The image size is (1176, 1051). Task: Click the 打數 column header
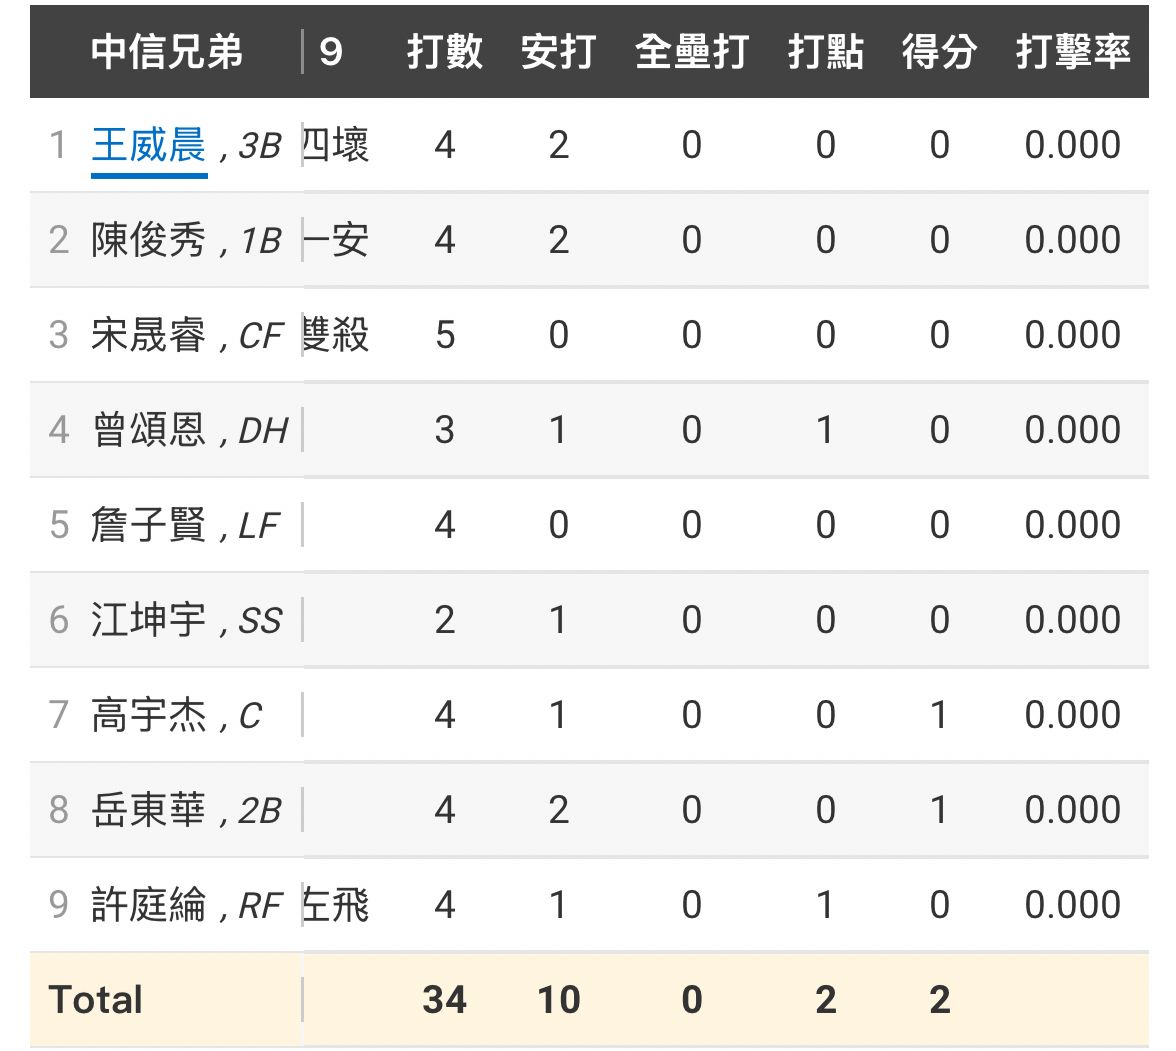pos(444,52)
